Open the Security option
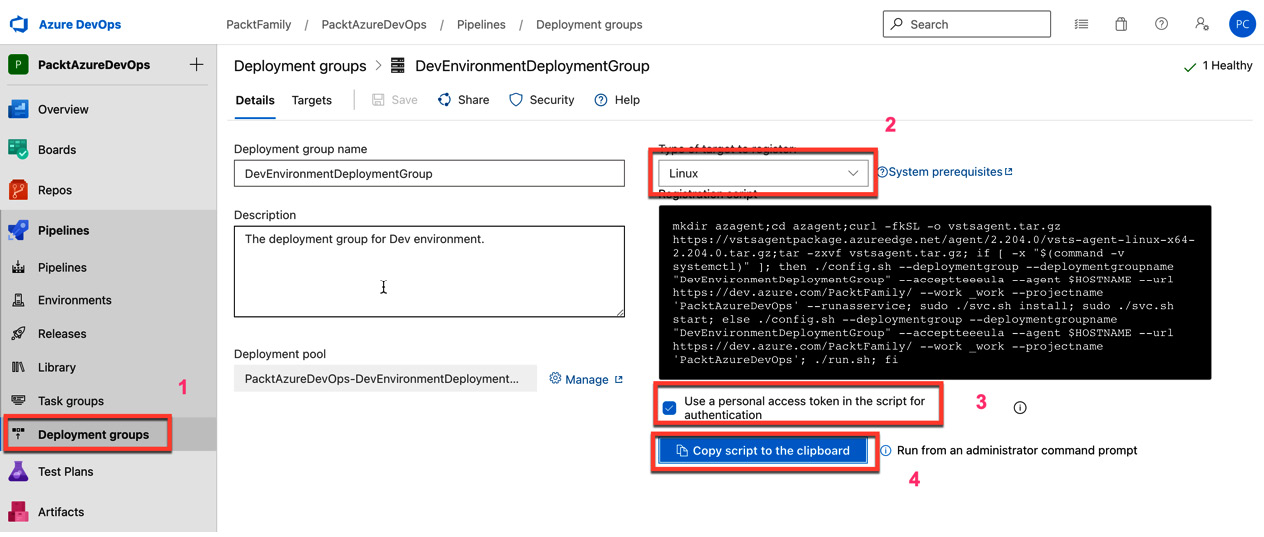This screenshot has width=1264, height=537. tap(542, 100)
